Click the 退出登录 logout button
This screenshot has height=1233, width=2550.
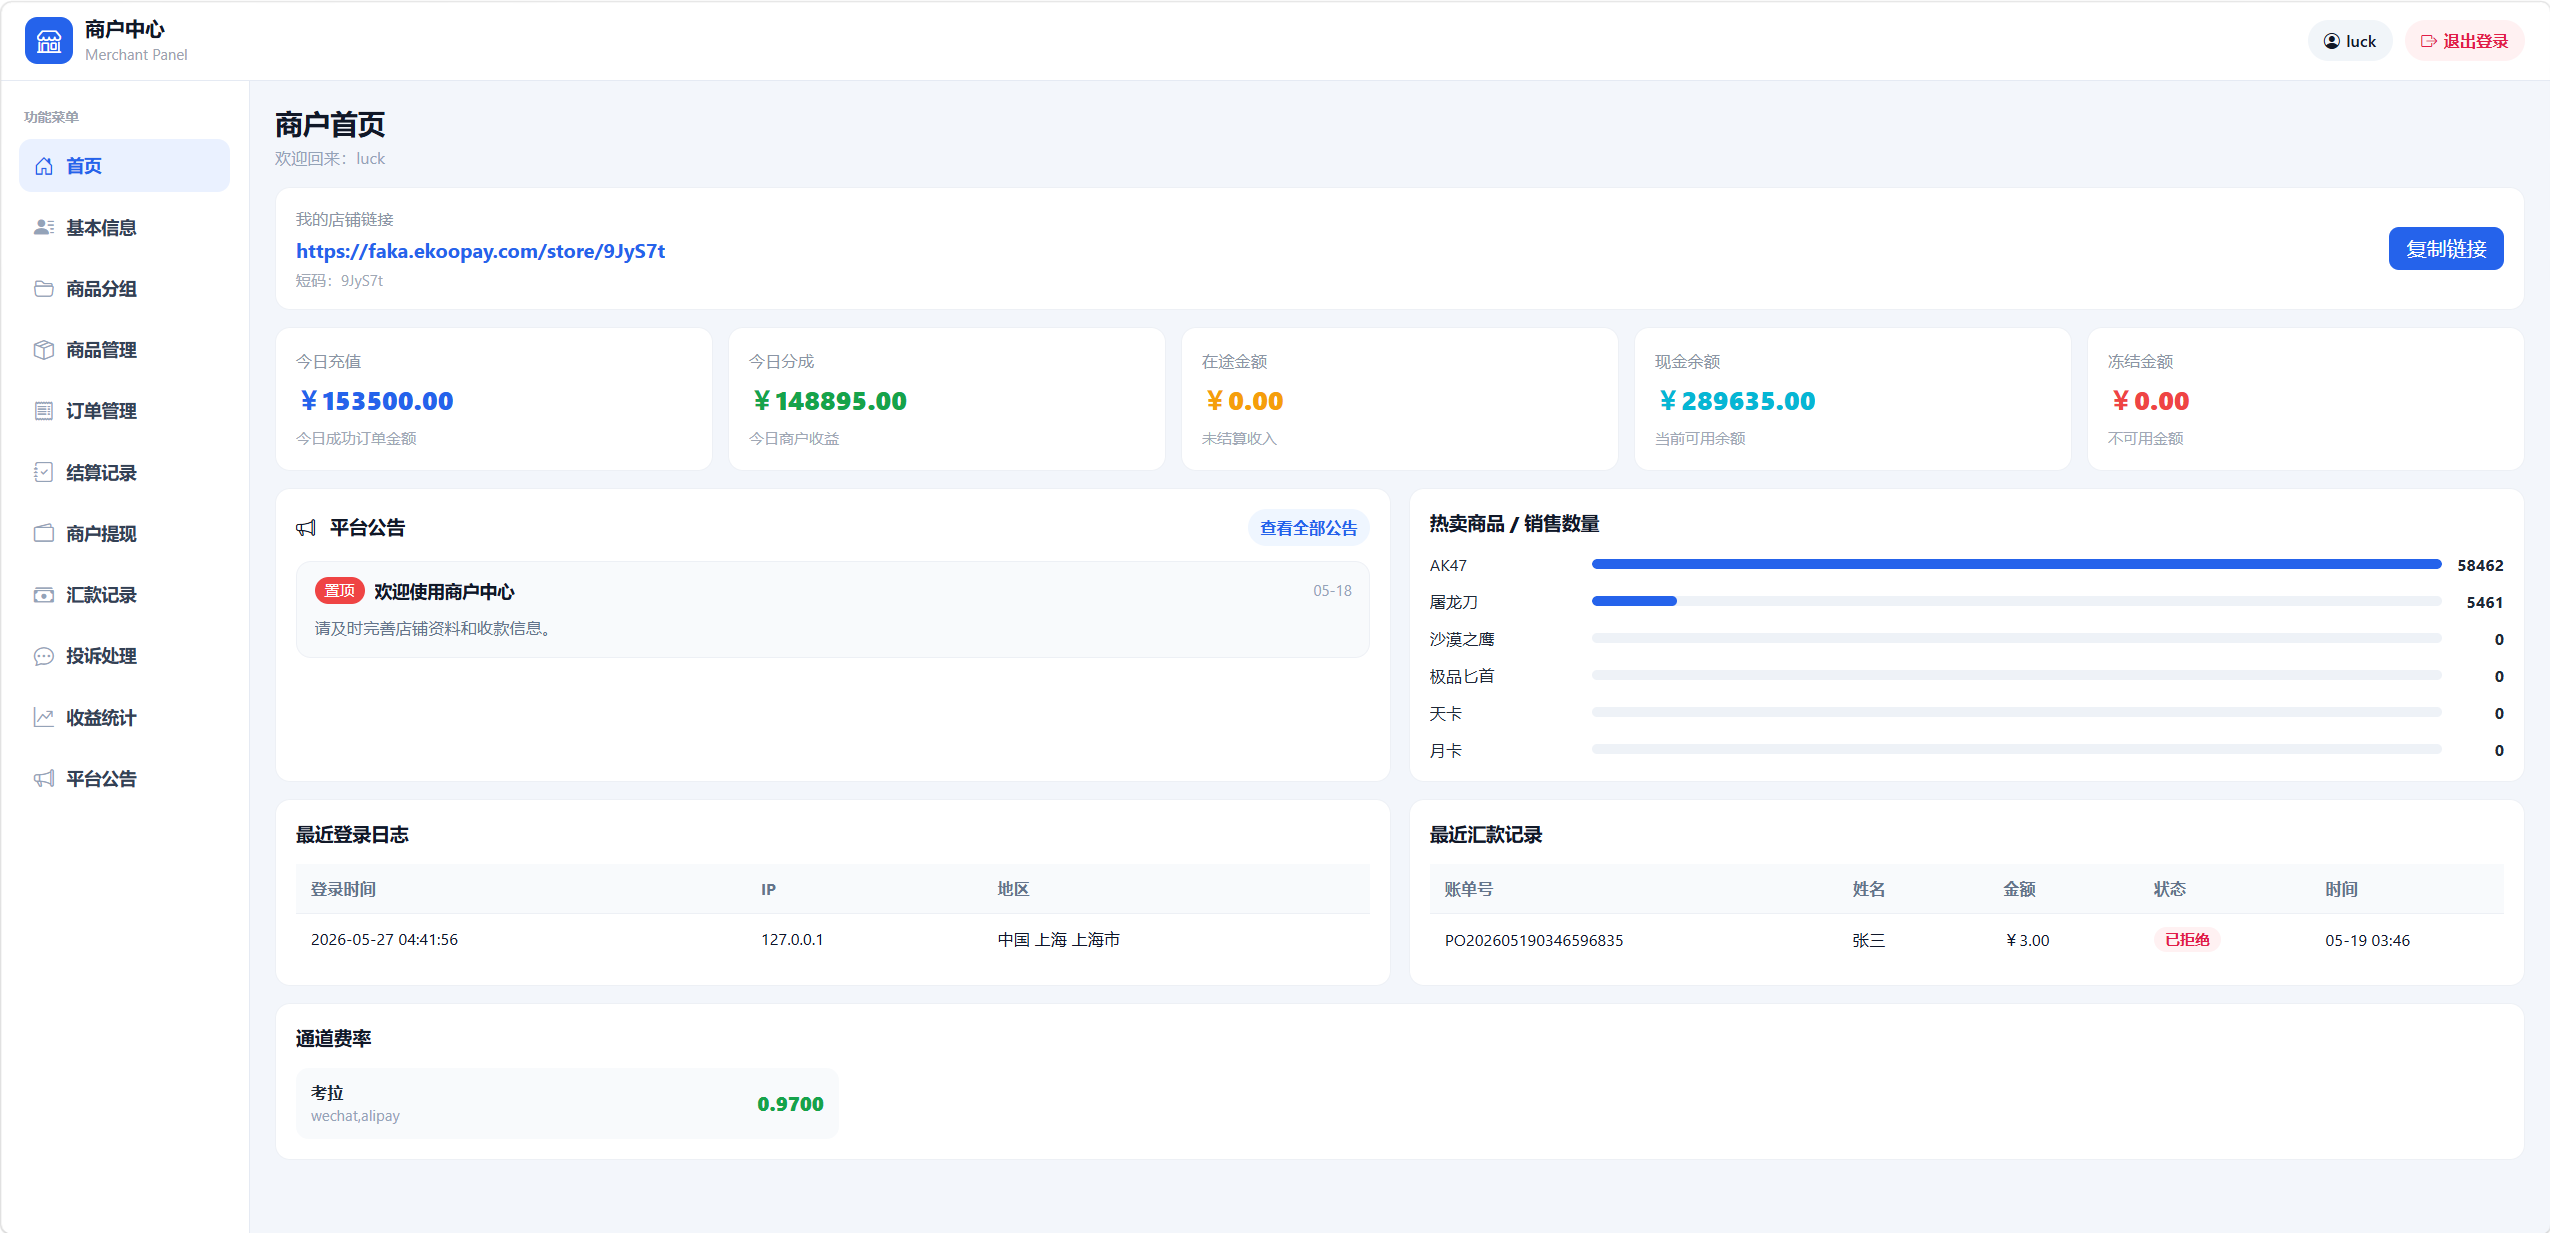[x=2464, y=41]
